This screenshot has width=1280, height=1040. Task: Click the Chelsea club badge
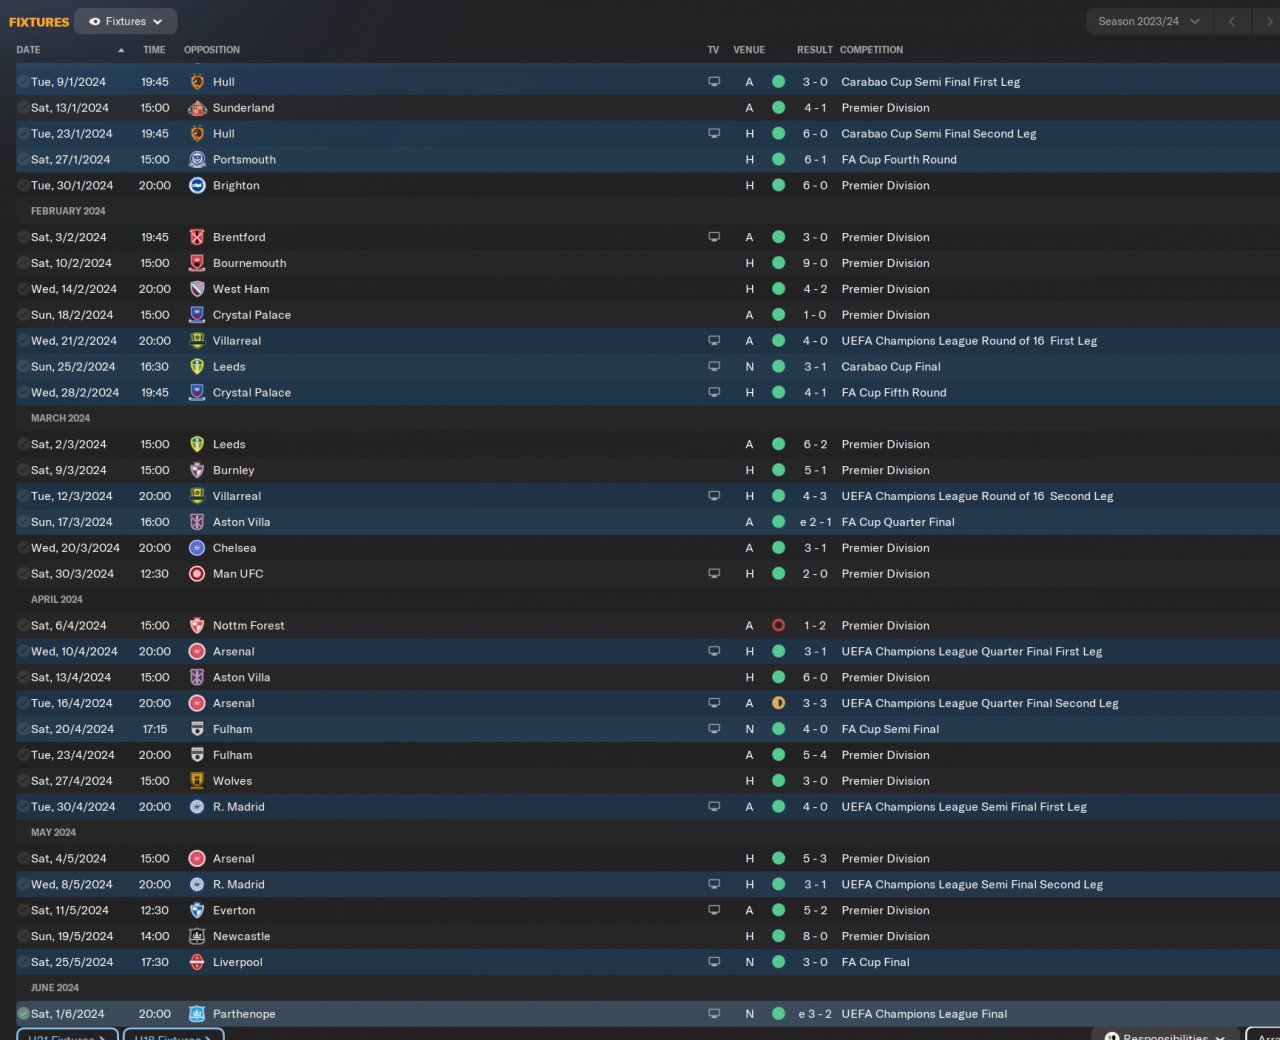(x=197, y=549)
